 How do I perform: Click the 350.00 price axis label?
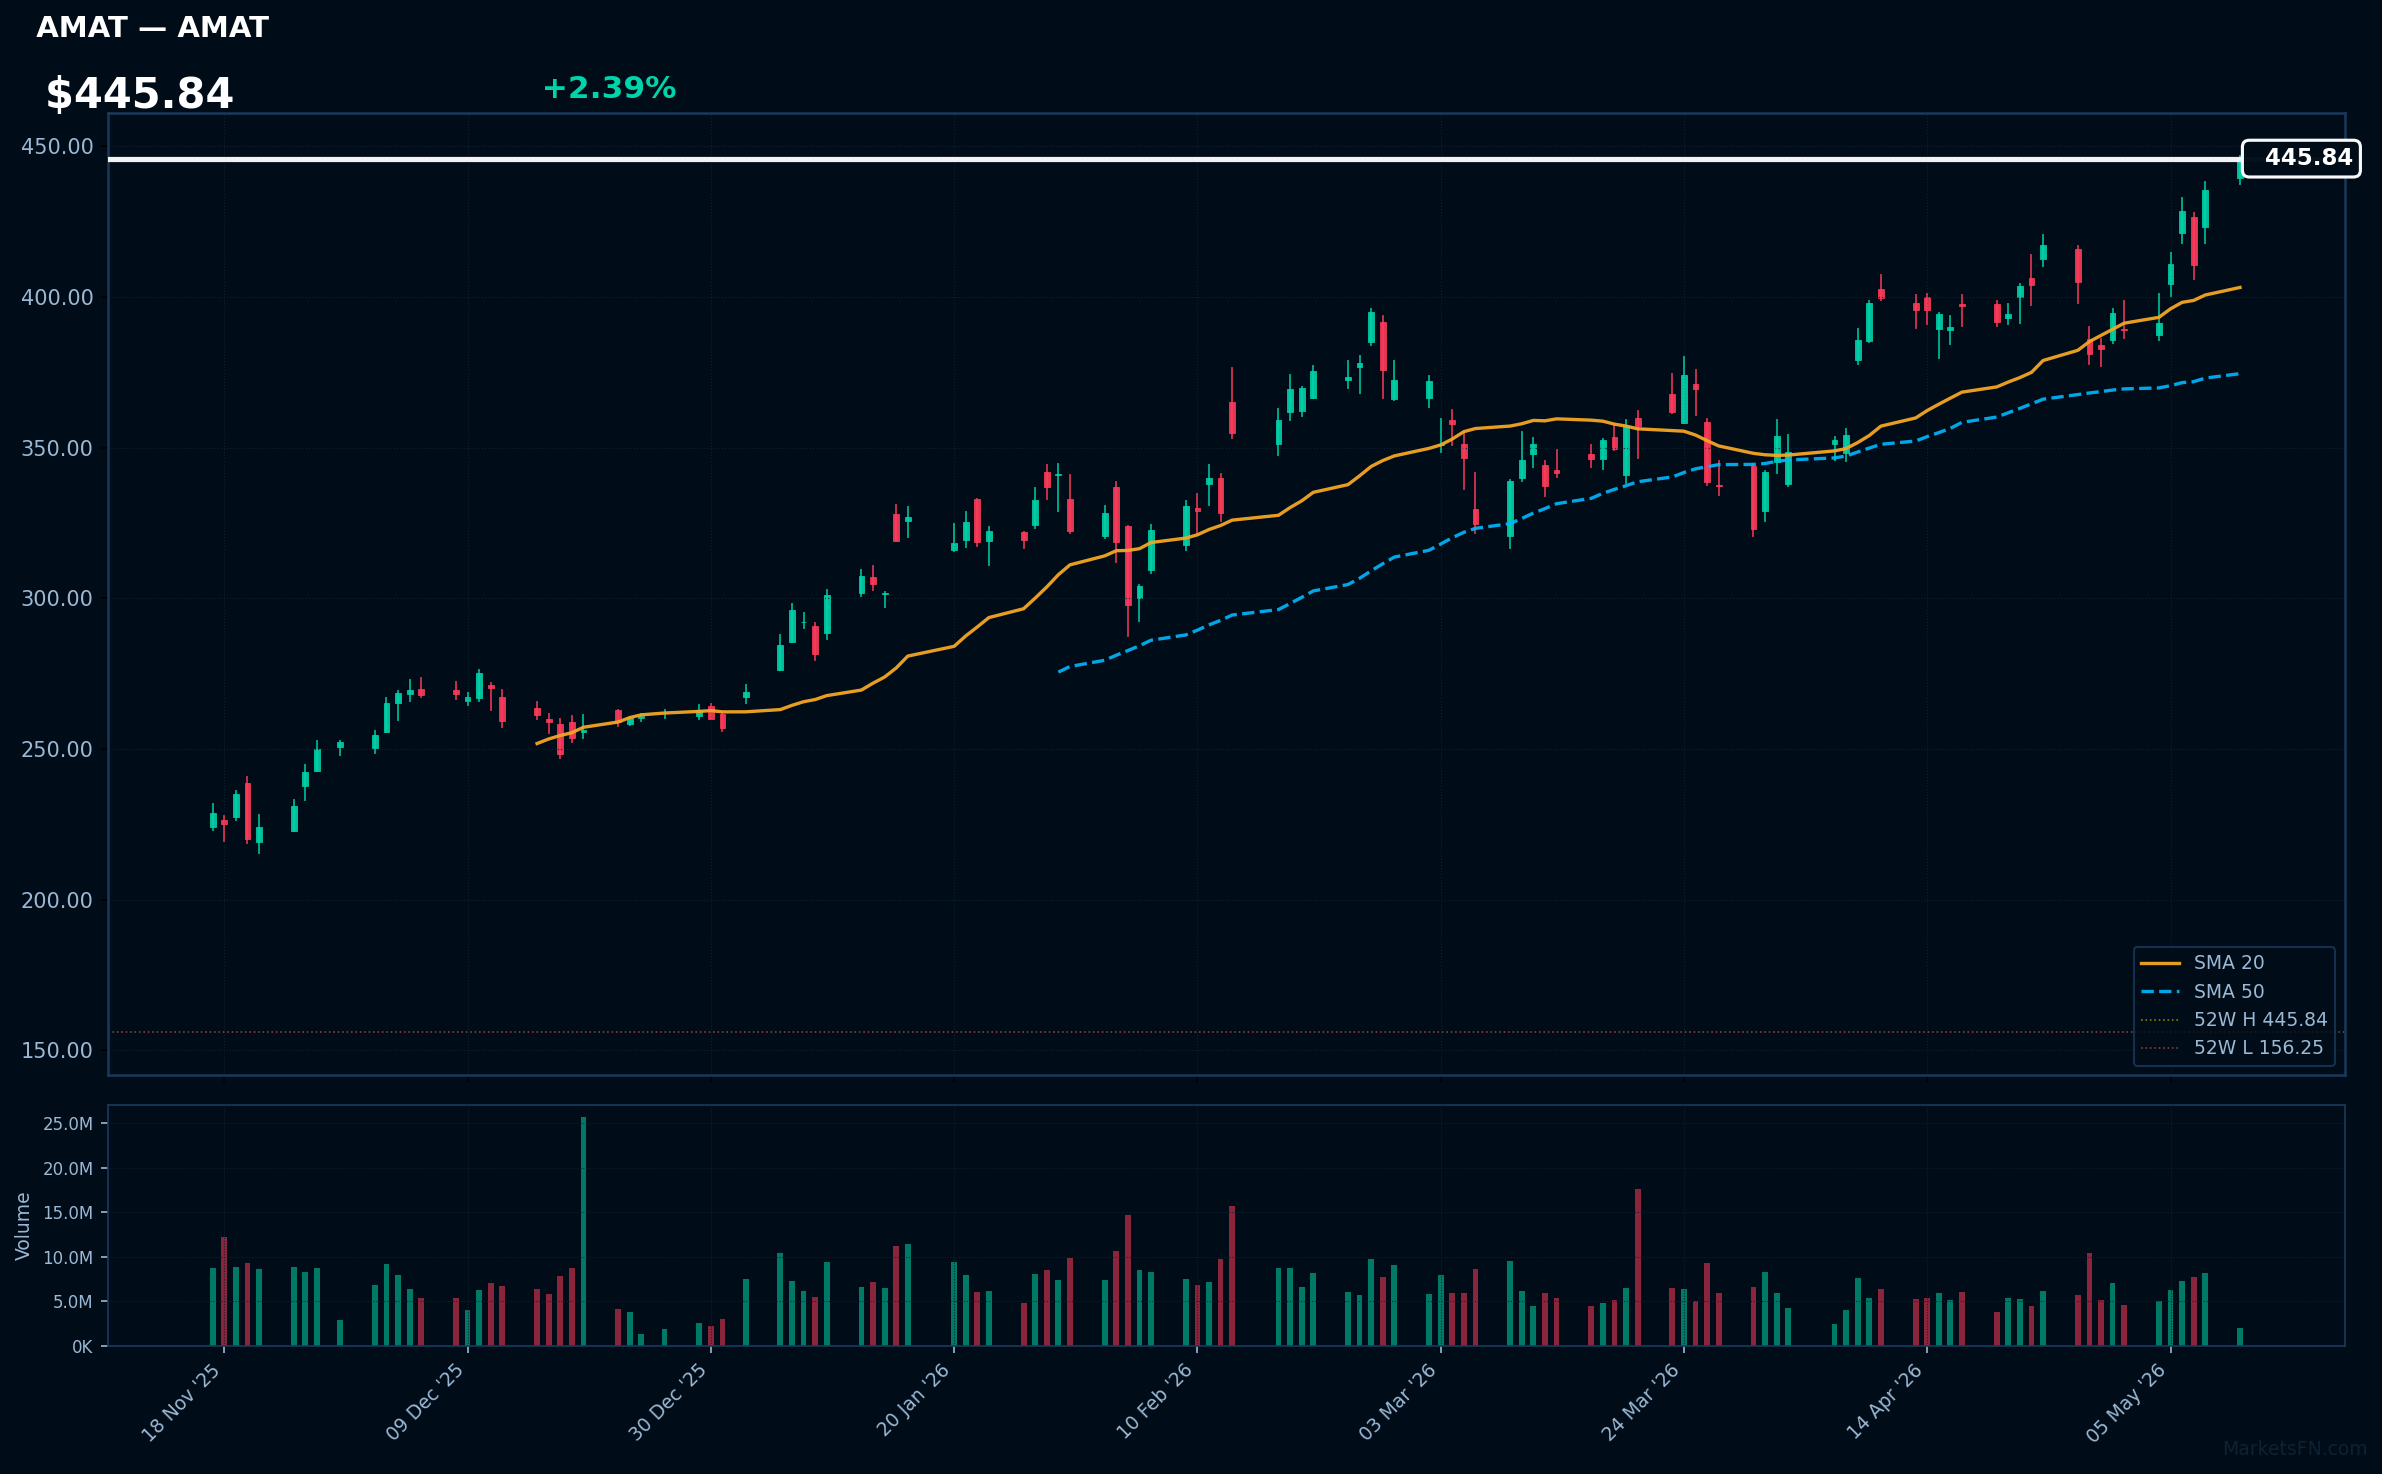[57, 449]
